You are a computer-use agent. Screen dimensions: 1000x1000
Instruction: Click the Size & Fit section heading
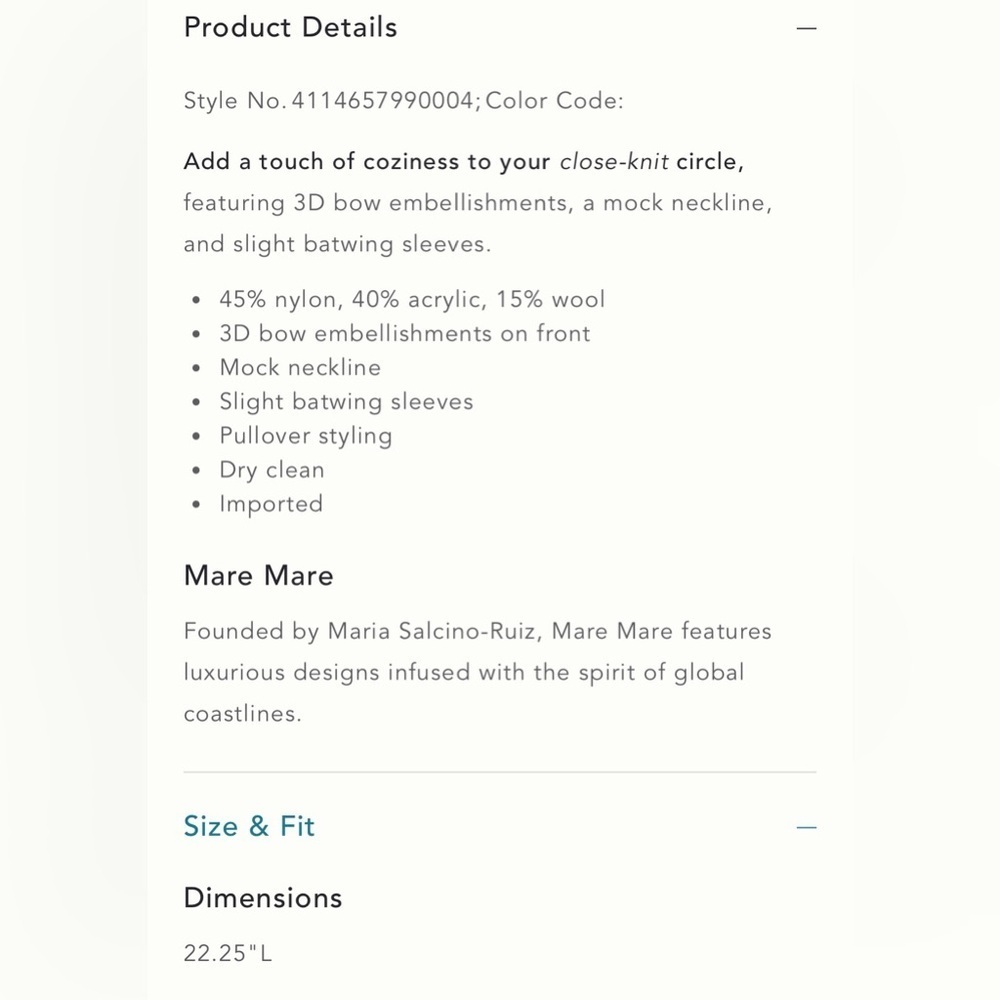(249, 826)
